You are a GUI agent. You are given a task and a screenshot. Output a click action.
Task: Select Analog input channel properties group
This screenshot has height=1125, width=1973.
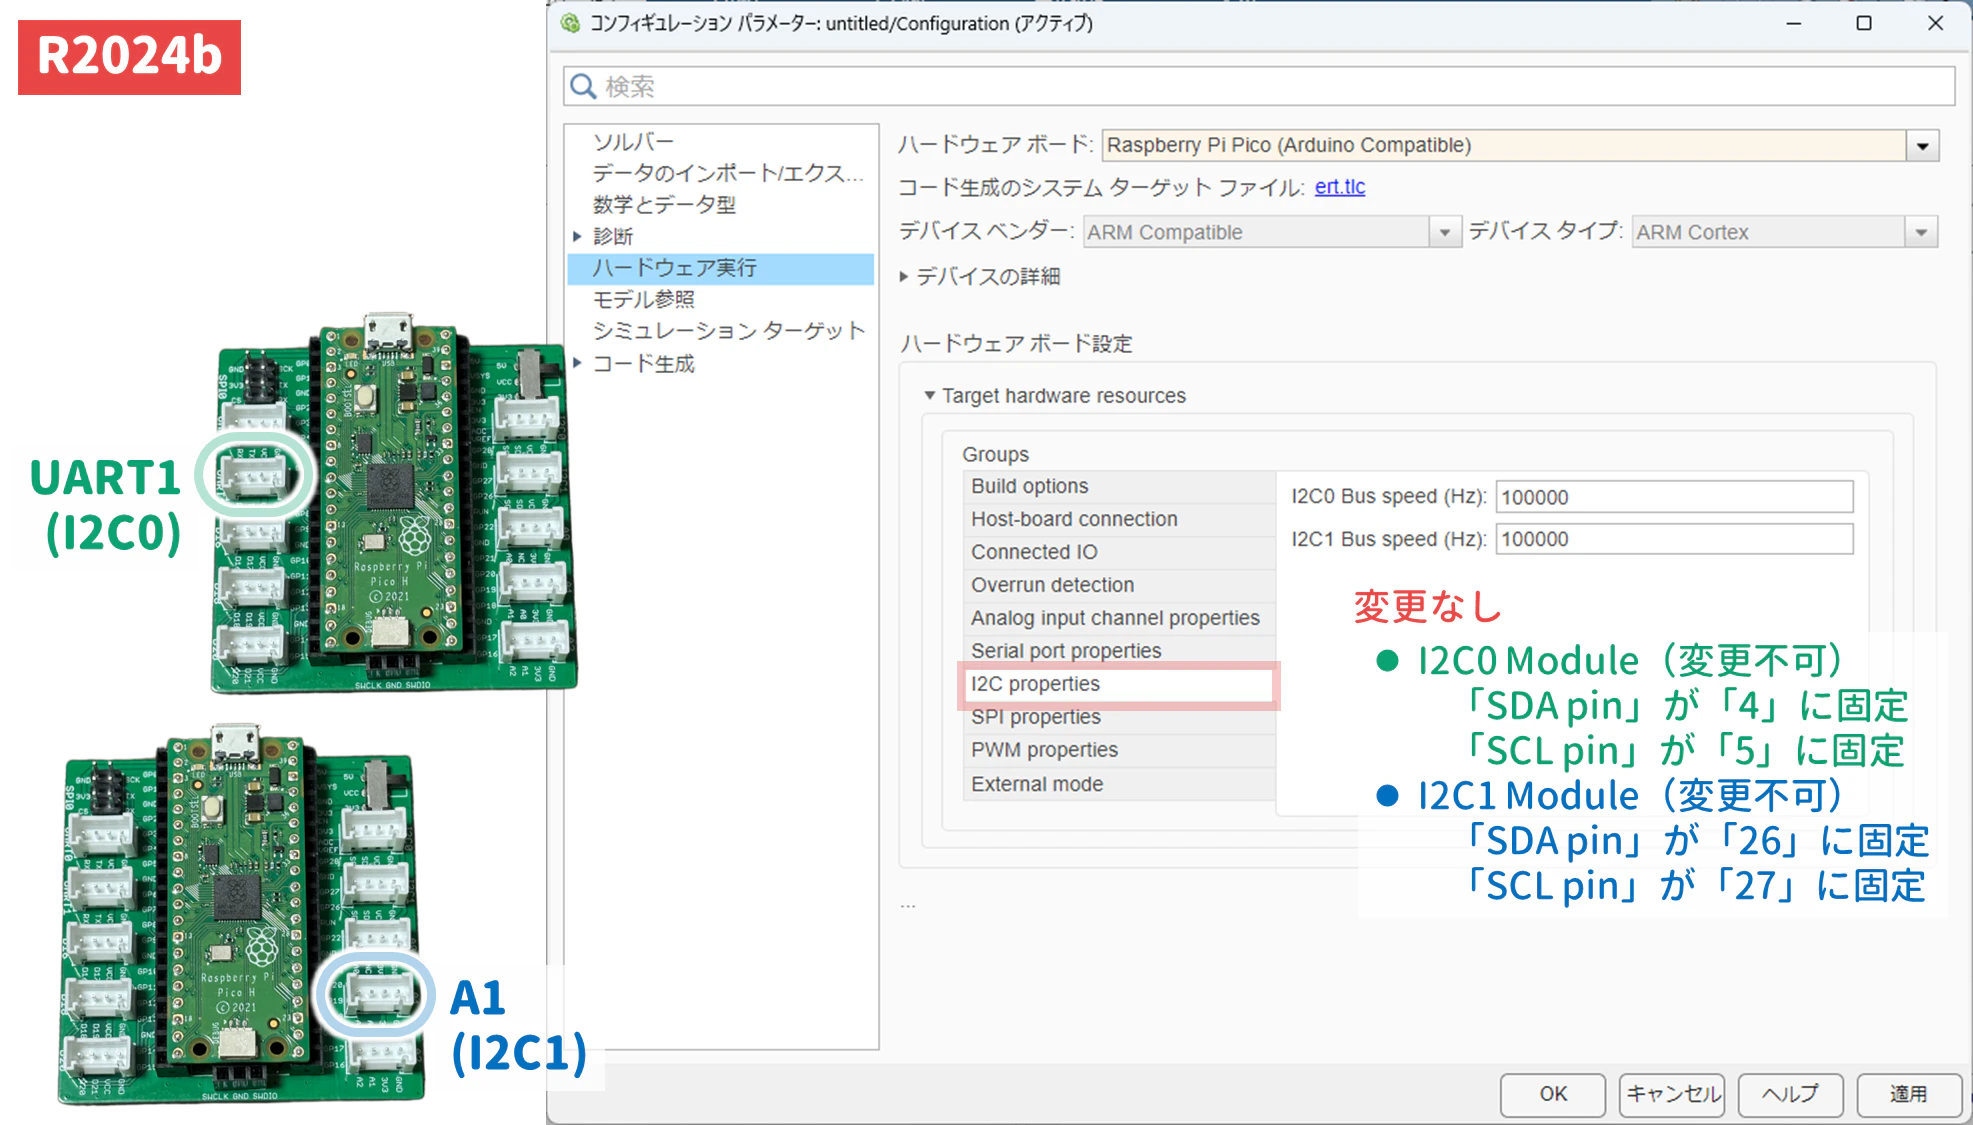pyautogui.click(x=1119, y=618)
